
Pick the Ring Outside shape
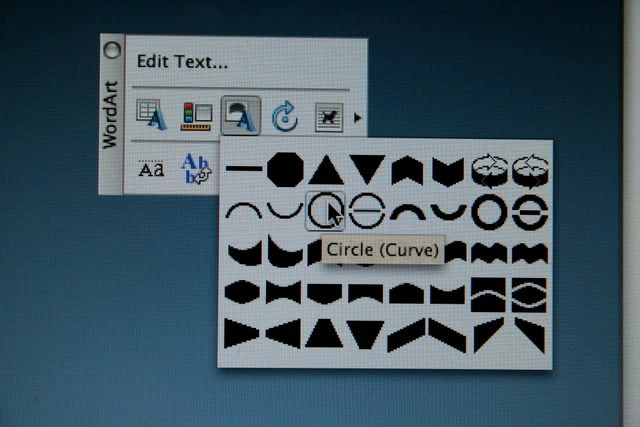pos(530,171)
